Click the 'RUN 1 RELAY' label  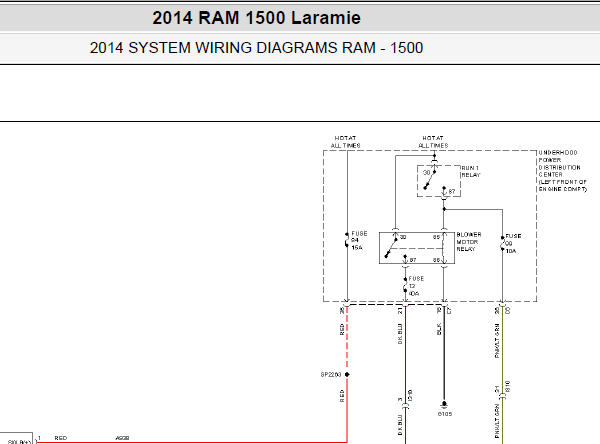[471, 171]
